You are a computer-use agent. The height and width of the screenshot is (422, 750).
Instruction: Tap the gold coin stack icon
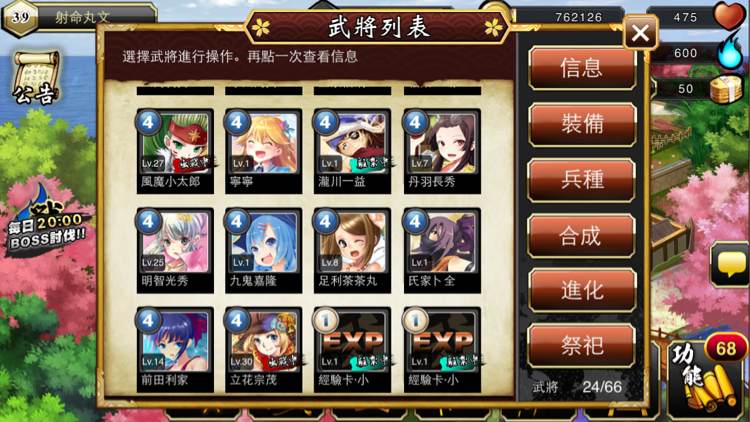tap(727, 89)
